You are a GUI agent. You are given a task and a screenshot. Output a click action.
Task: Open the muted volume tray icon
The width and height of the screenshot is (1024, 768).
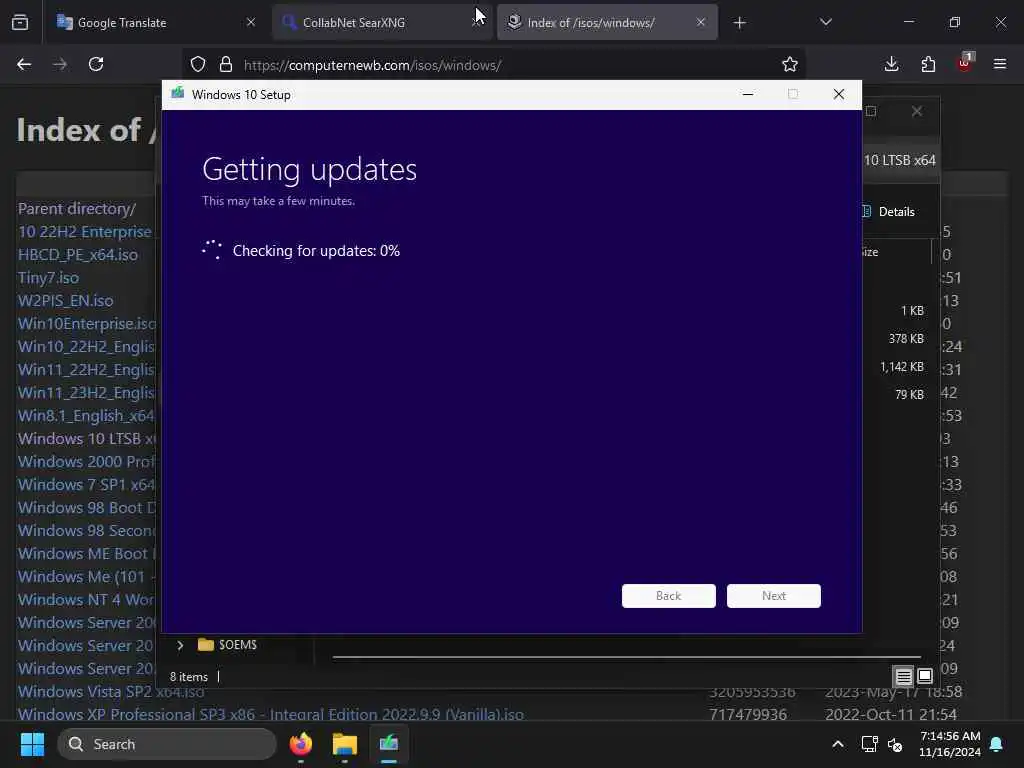pyautogui.click(x=895, y=744)
